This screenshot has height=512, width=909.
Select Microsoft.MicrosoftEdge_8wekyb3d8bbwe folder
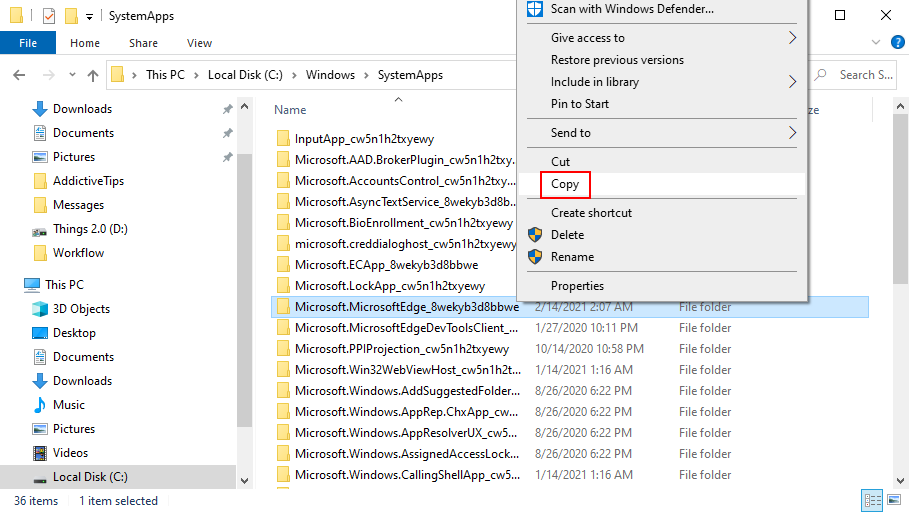[406, 307]
